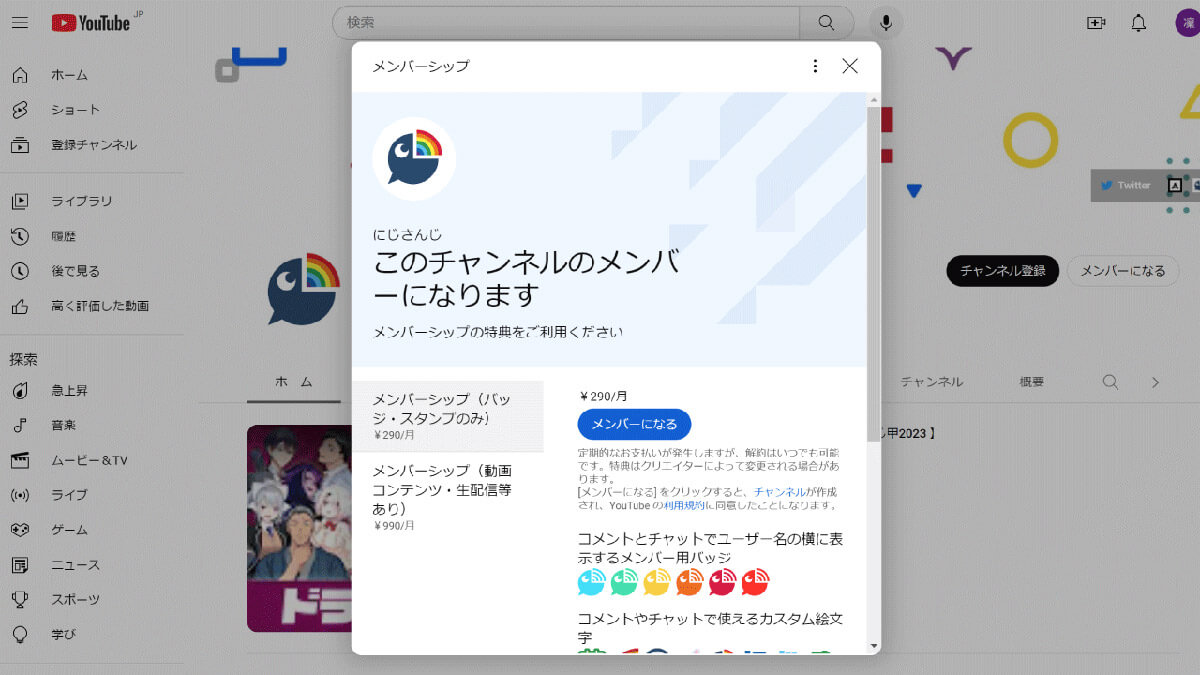Viewport: 1200px width, 675px height.
Task: Open the hamburger guide menu
Action: click(x=19, y=22)
